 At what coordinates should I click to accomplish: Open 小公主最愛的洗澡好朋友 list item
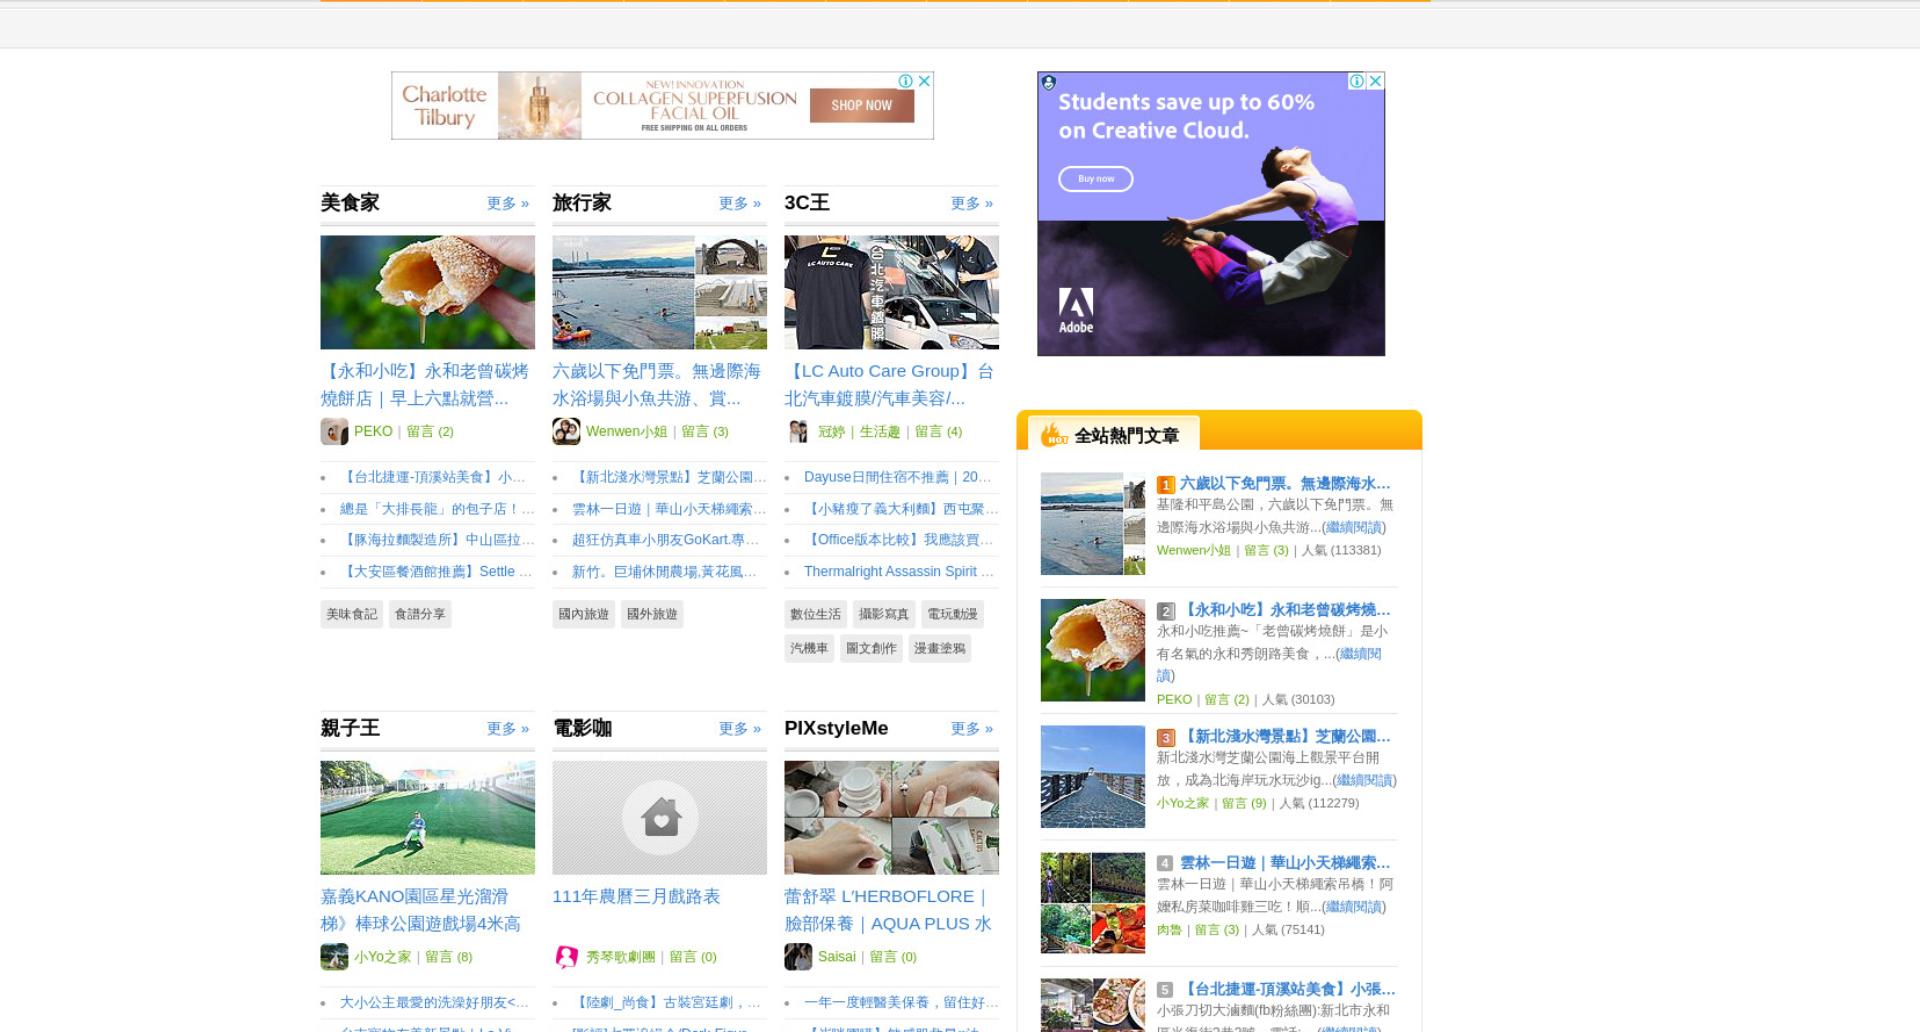434,1003
